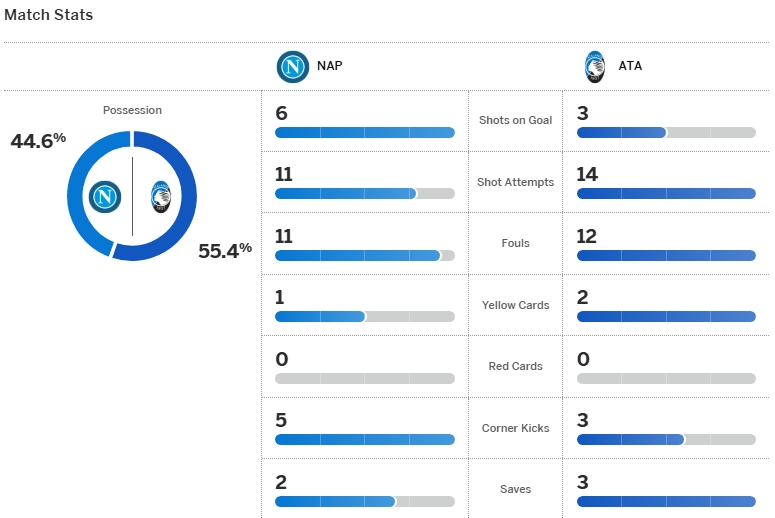
Task: Click the Possession chart title
Action: (132, 110)
